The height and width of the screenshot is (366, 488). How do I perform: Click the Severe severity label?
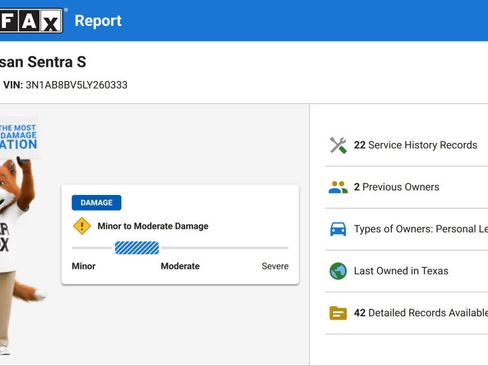(x=275, y=266)
